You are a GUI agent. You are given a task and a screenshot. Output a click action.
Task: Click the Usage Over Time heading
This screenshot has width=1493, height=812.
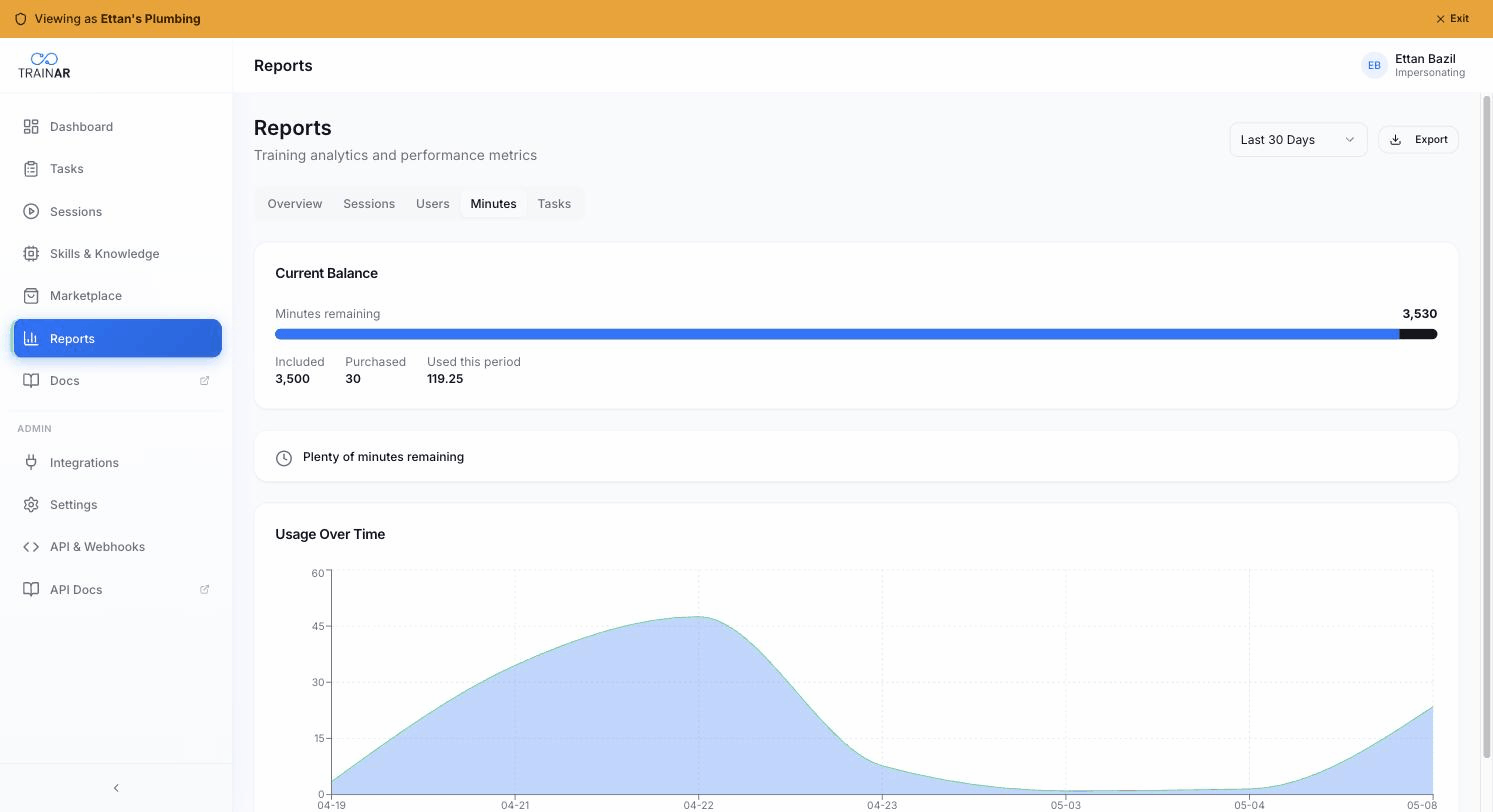330,534
